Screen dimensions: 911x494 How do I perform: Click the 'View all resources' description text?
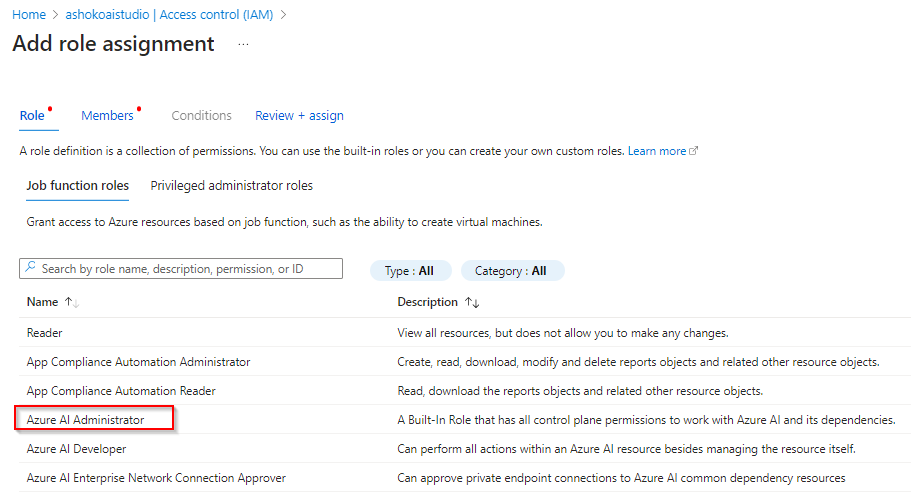[562, 333]
